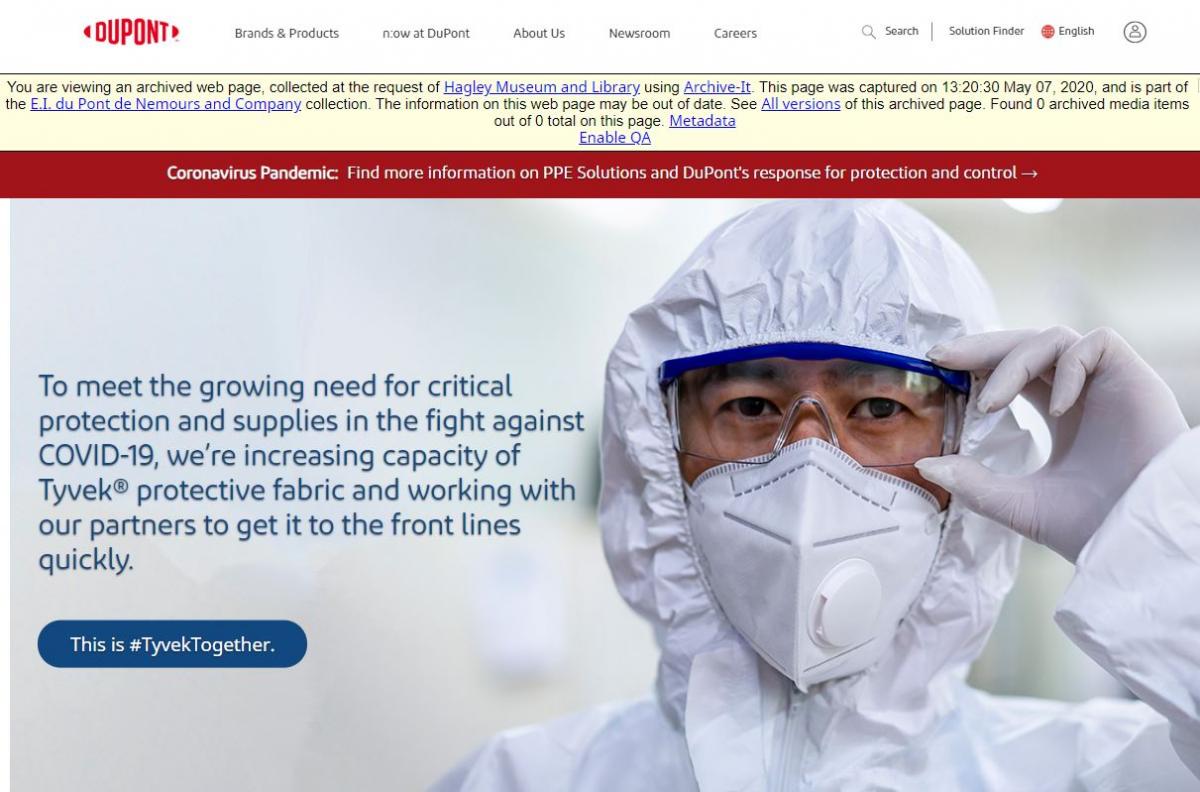Open the Archive-It link
The width and height of the screenshot is (1200, 792).
point(717,87)
